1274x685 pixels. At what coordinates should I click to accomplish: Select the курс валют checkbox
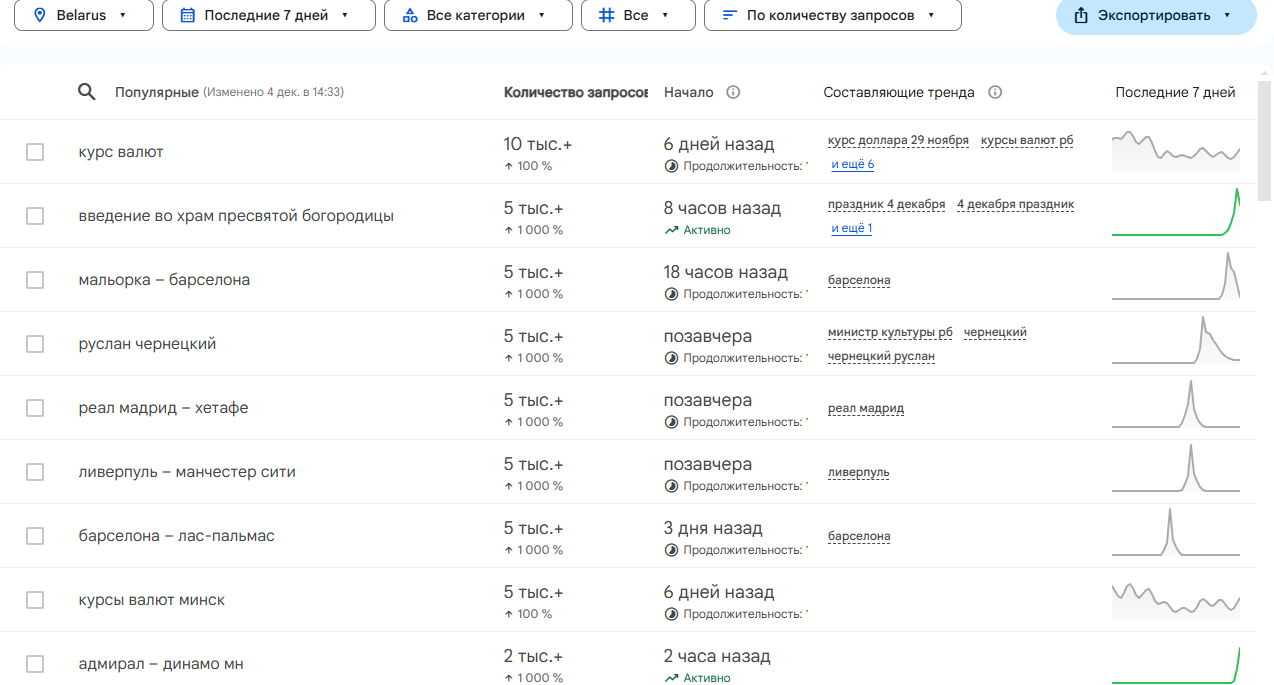[x=35, y=152]
